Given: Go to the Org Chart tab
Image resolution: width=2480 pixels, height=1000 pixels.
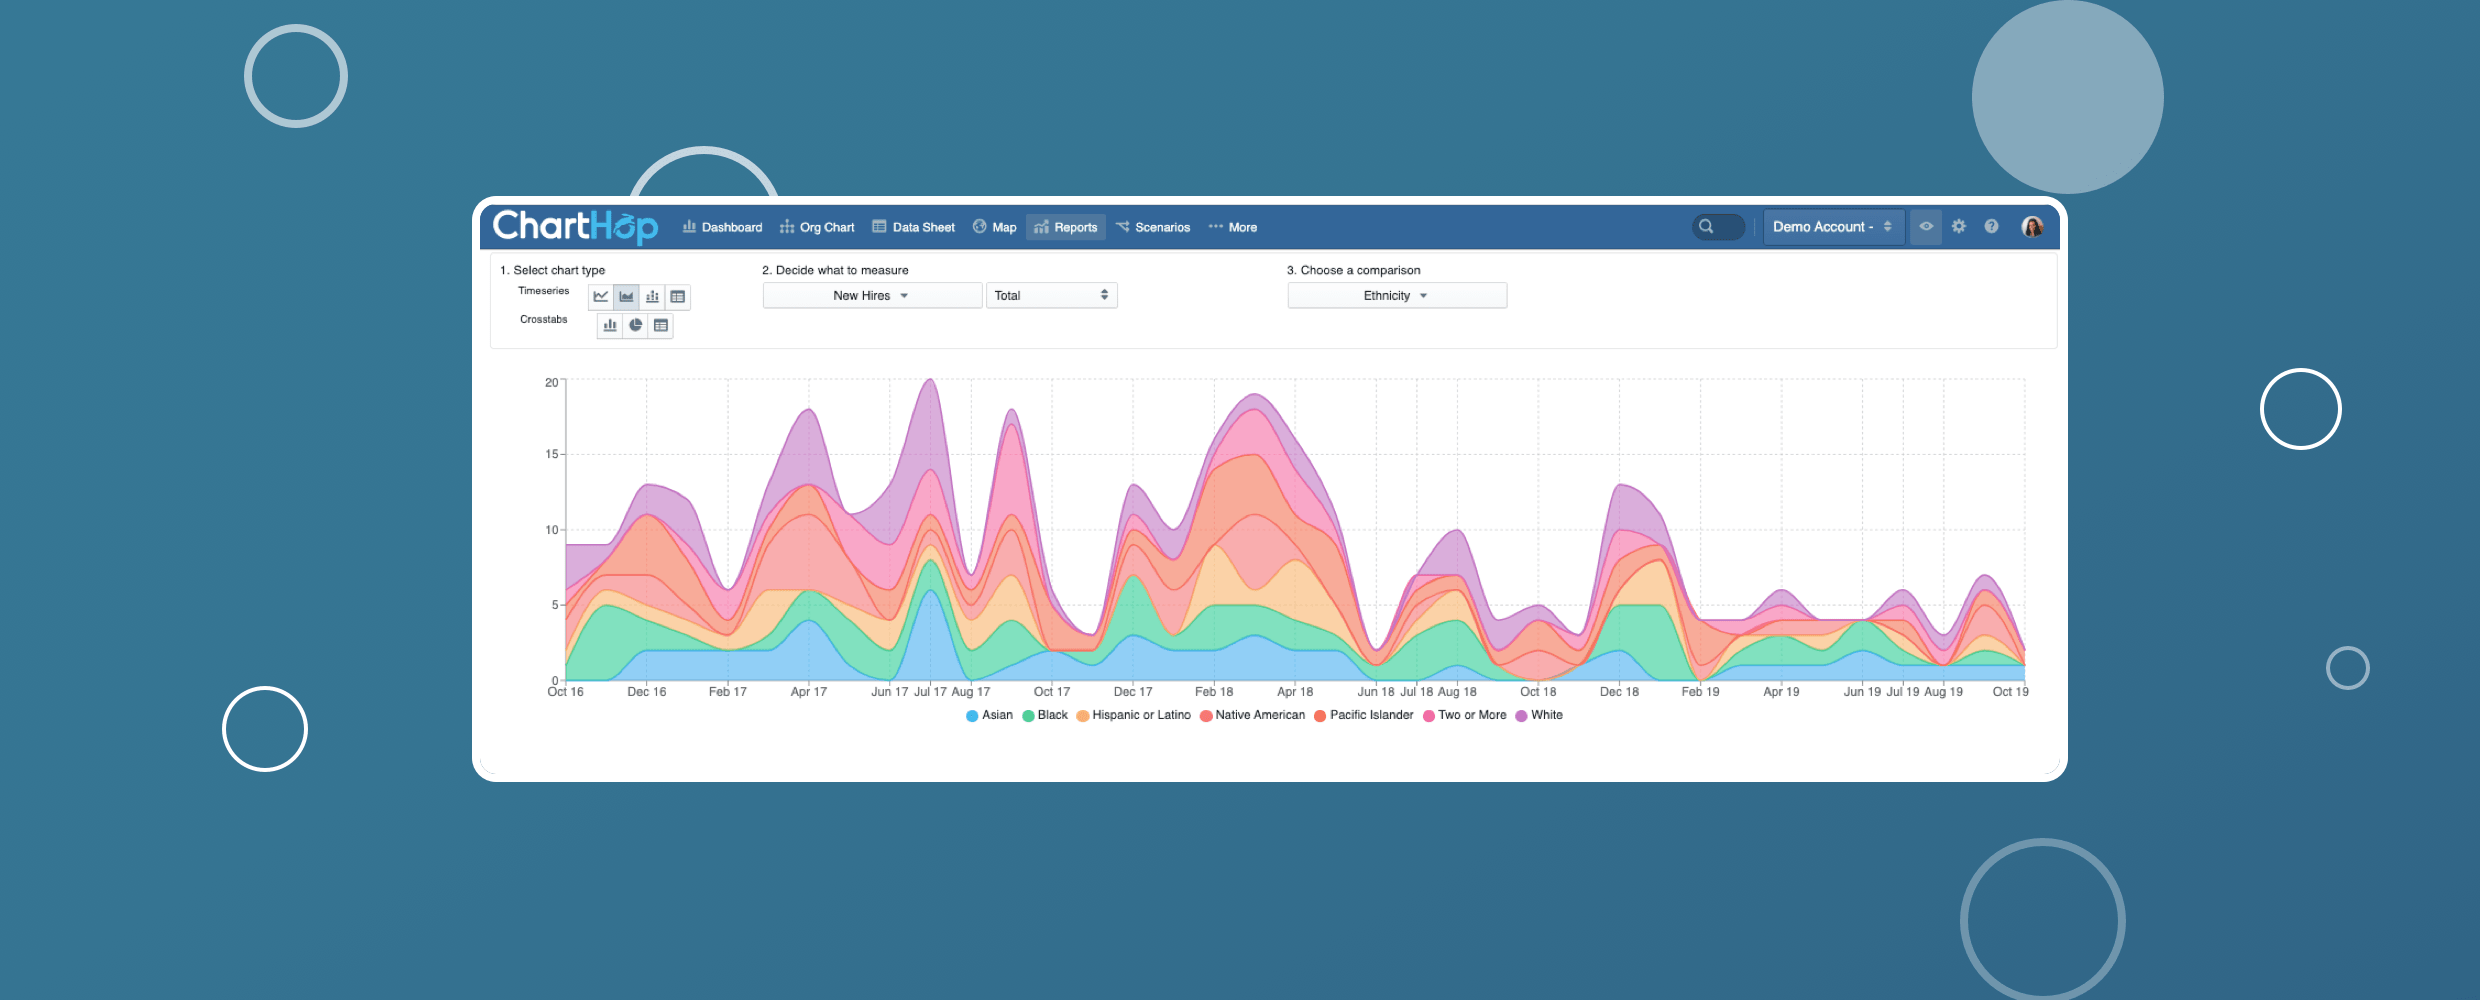Looking at the screenshot, I should coord(817,228).
